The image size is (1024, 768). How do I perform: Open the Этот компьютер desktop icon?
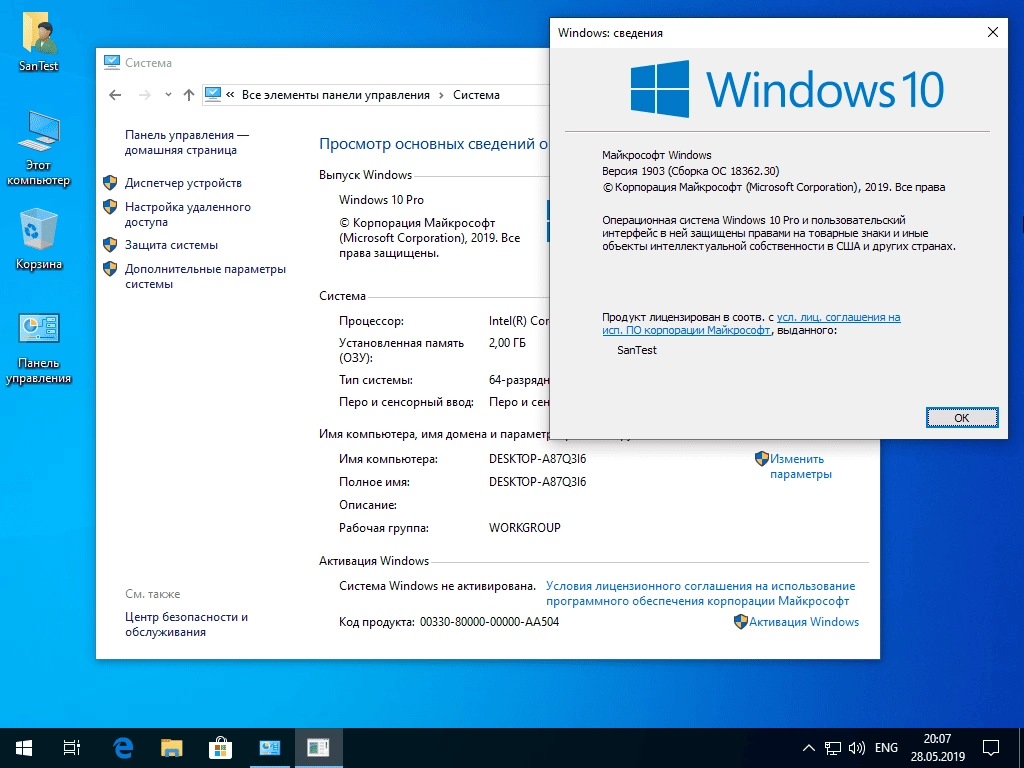(39, 149)
